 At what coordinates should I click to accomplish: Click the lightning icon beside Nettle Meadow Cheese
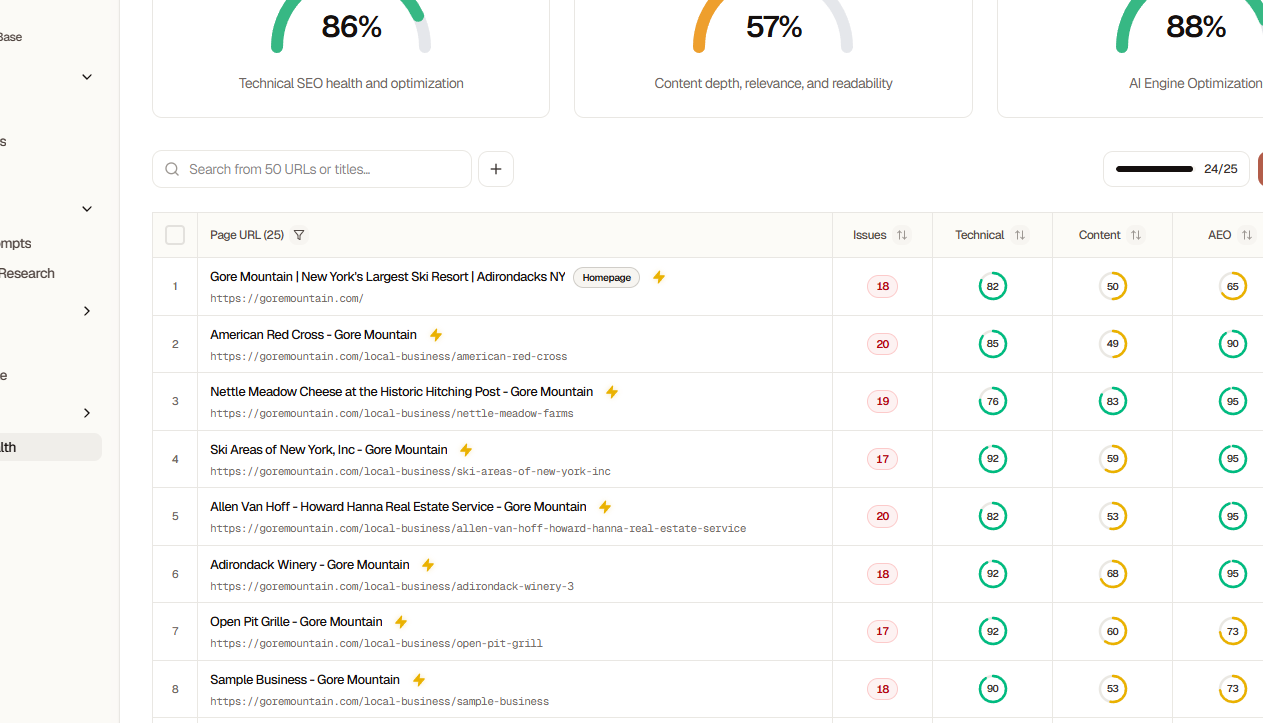pyautogui.click(x=612, y=392)
